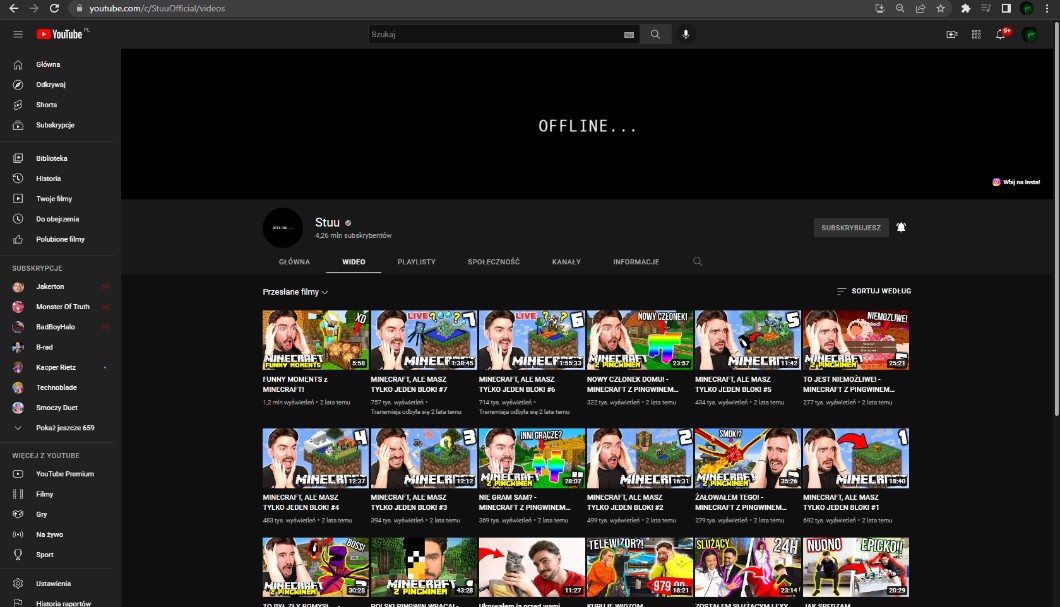Click the search magnifier button
Screen dimensions: 1060x607
655,34
